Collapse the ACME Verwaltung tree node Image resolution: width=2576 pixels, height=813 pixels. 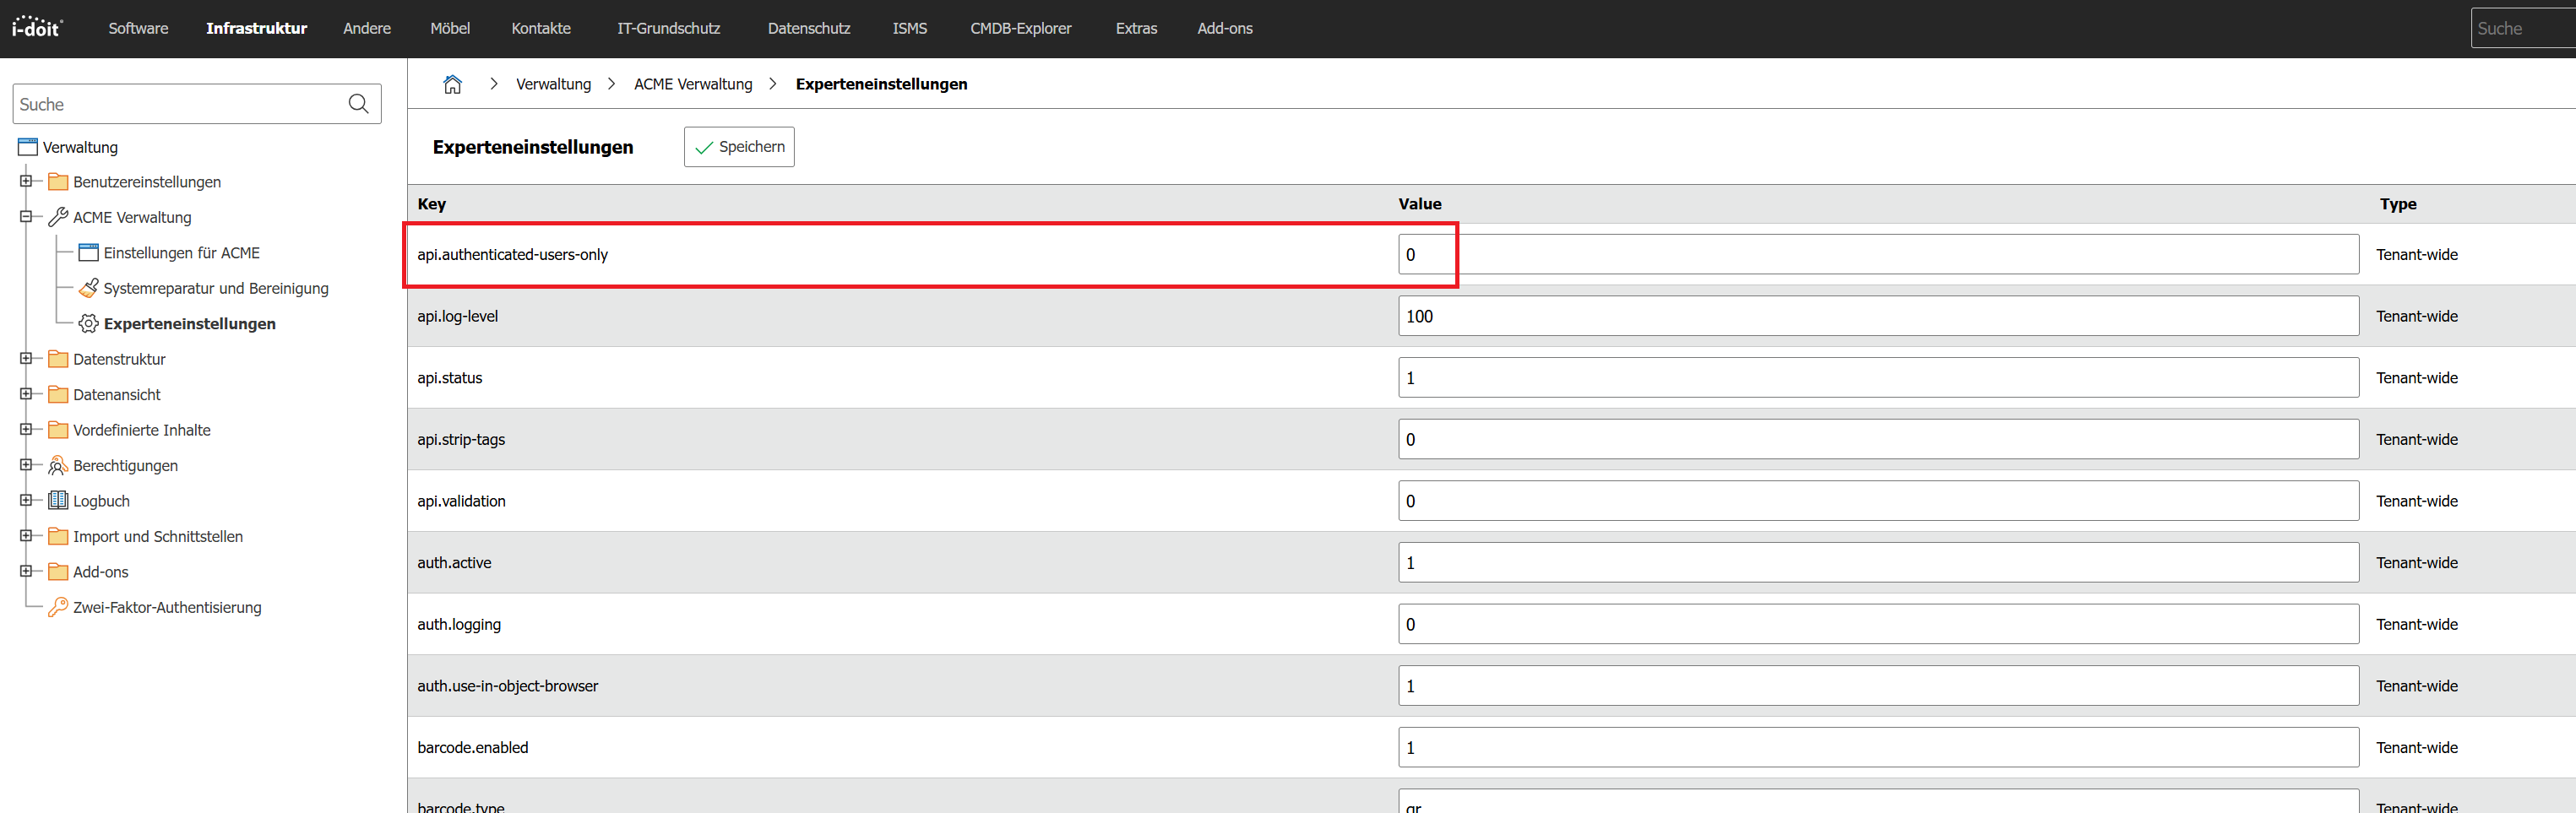tap(26, 216)
